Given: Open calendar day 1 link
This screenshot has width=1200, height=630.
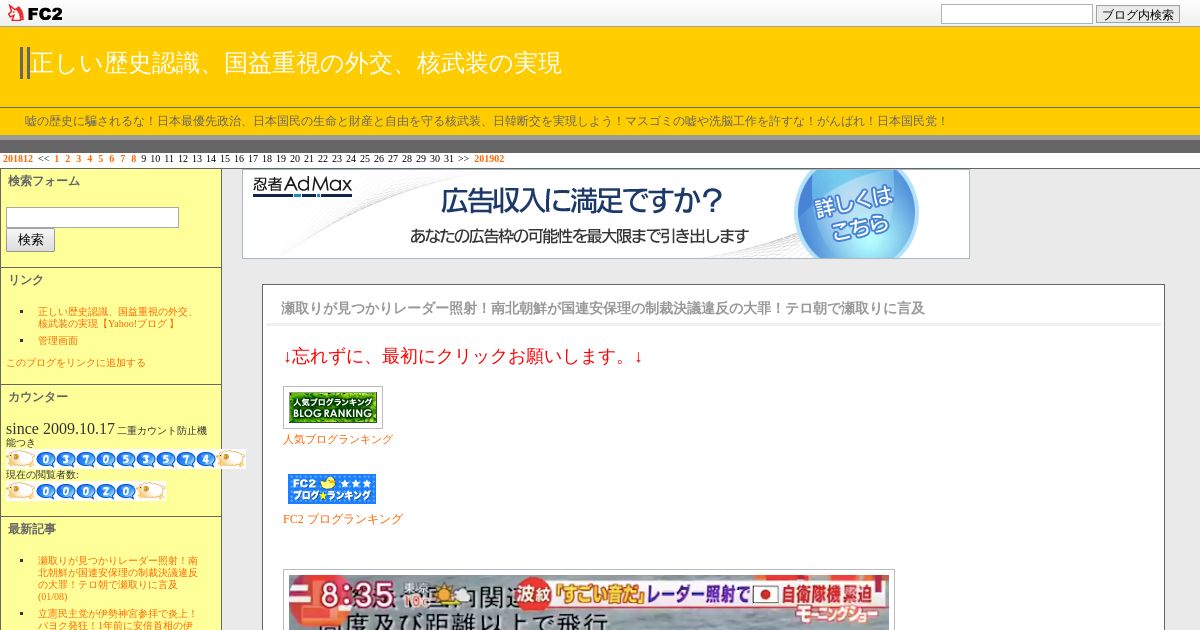Looking at the screenshot, I should 56,159.
